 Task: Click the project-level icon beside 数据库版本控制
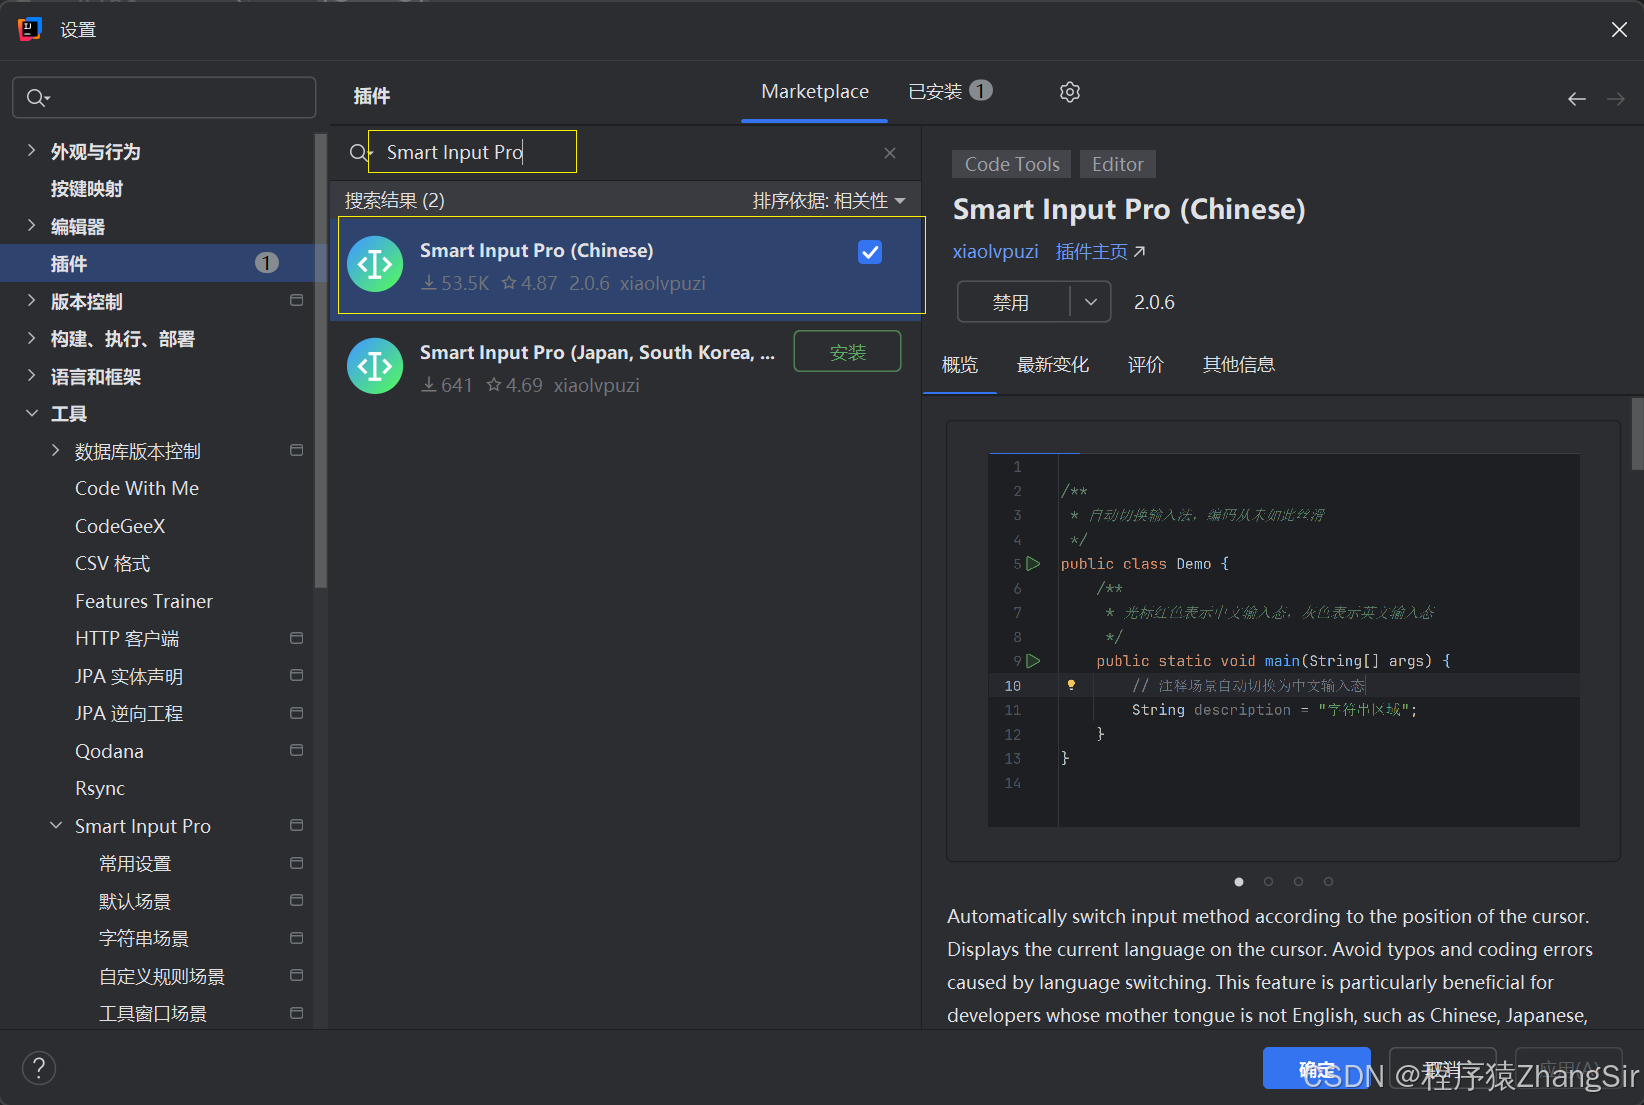pos(296,450)
